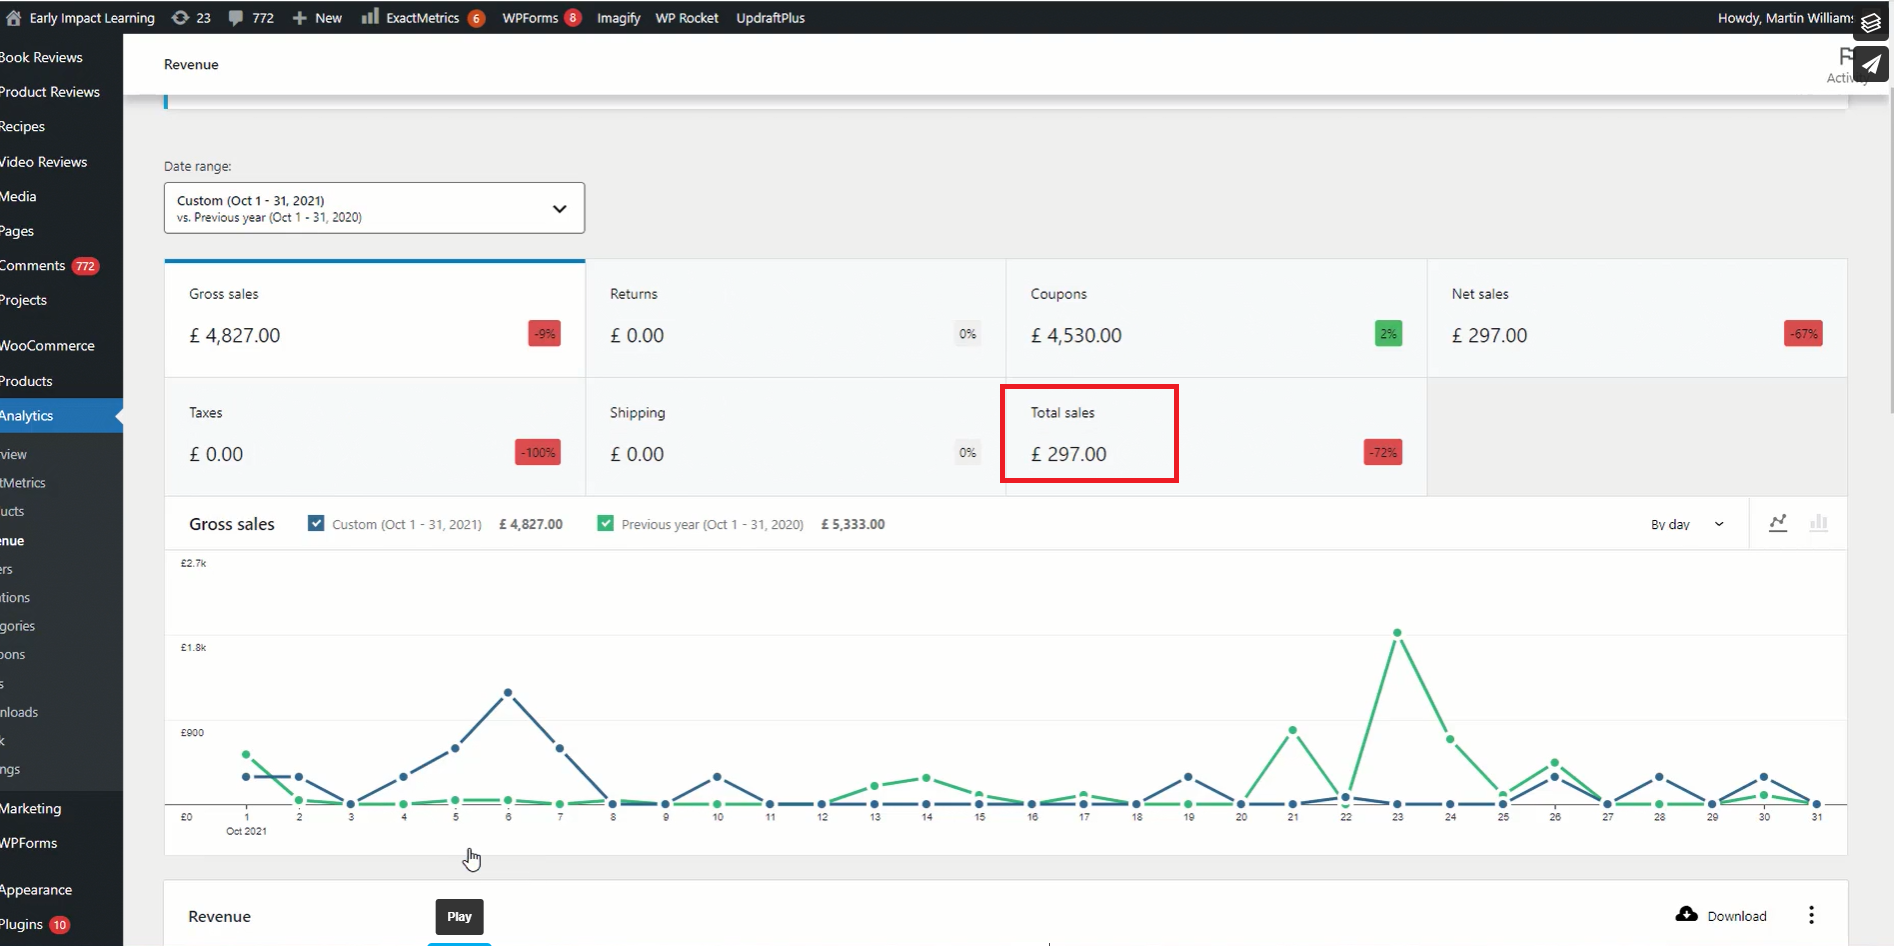Toggle the Custom Oct 2021 series checkbox

316,523
